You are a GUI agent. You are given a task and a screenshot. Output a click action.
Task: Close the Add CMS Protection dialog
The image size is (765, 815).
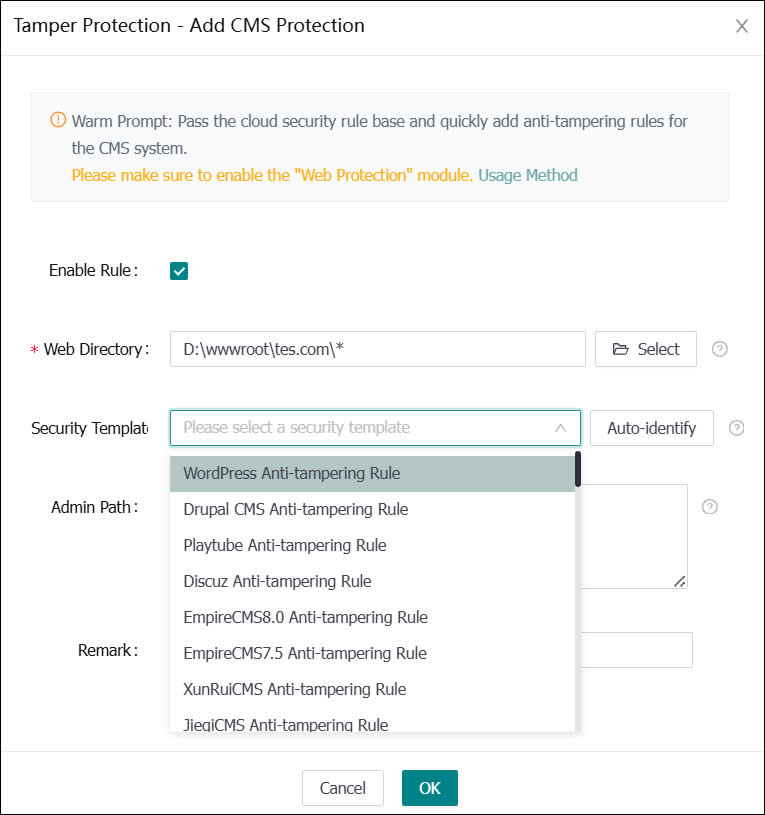point(742,26)
